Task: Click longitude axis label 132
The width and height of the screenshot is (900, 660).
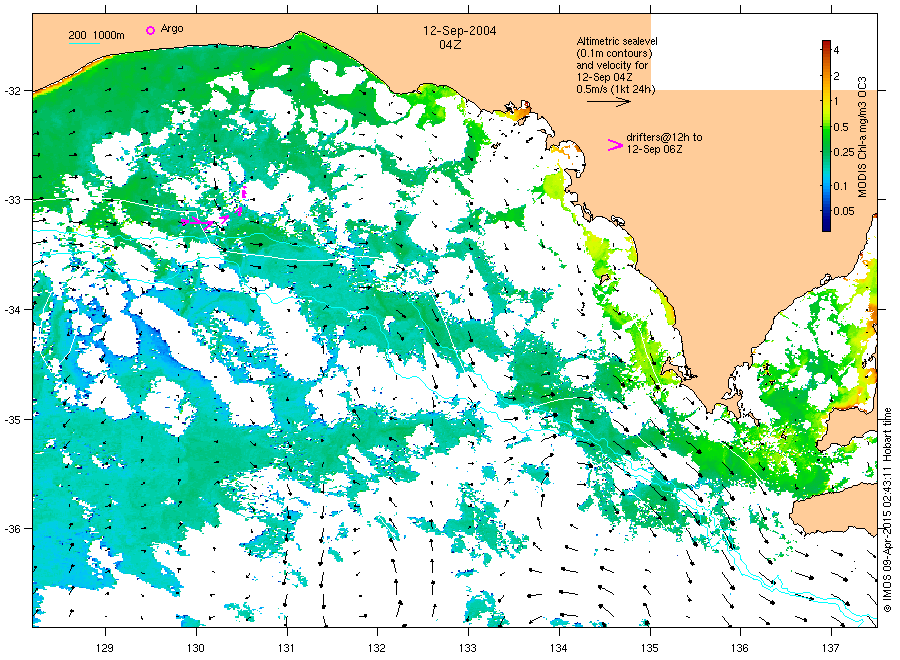Action: tap(377, 649)
